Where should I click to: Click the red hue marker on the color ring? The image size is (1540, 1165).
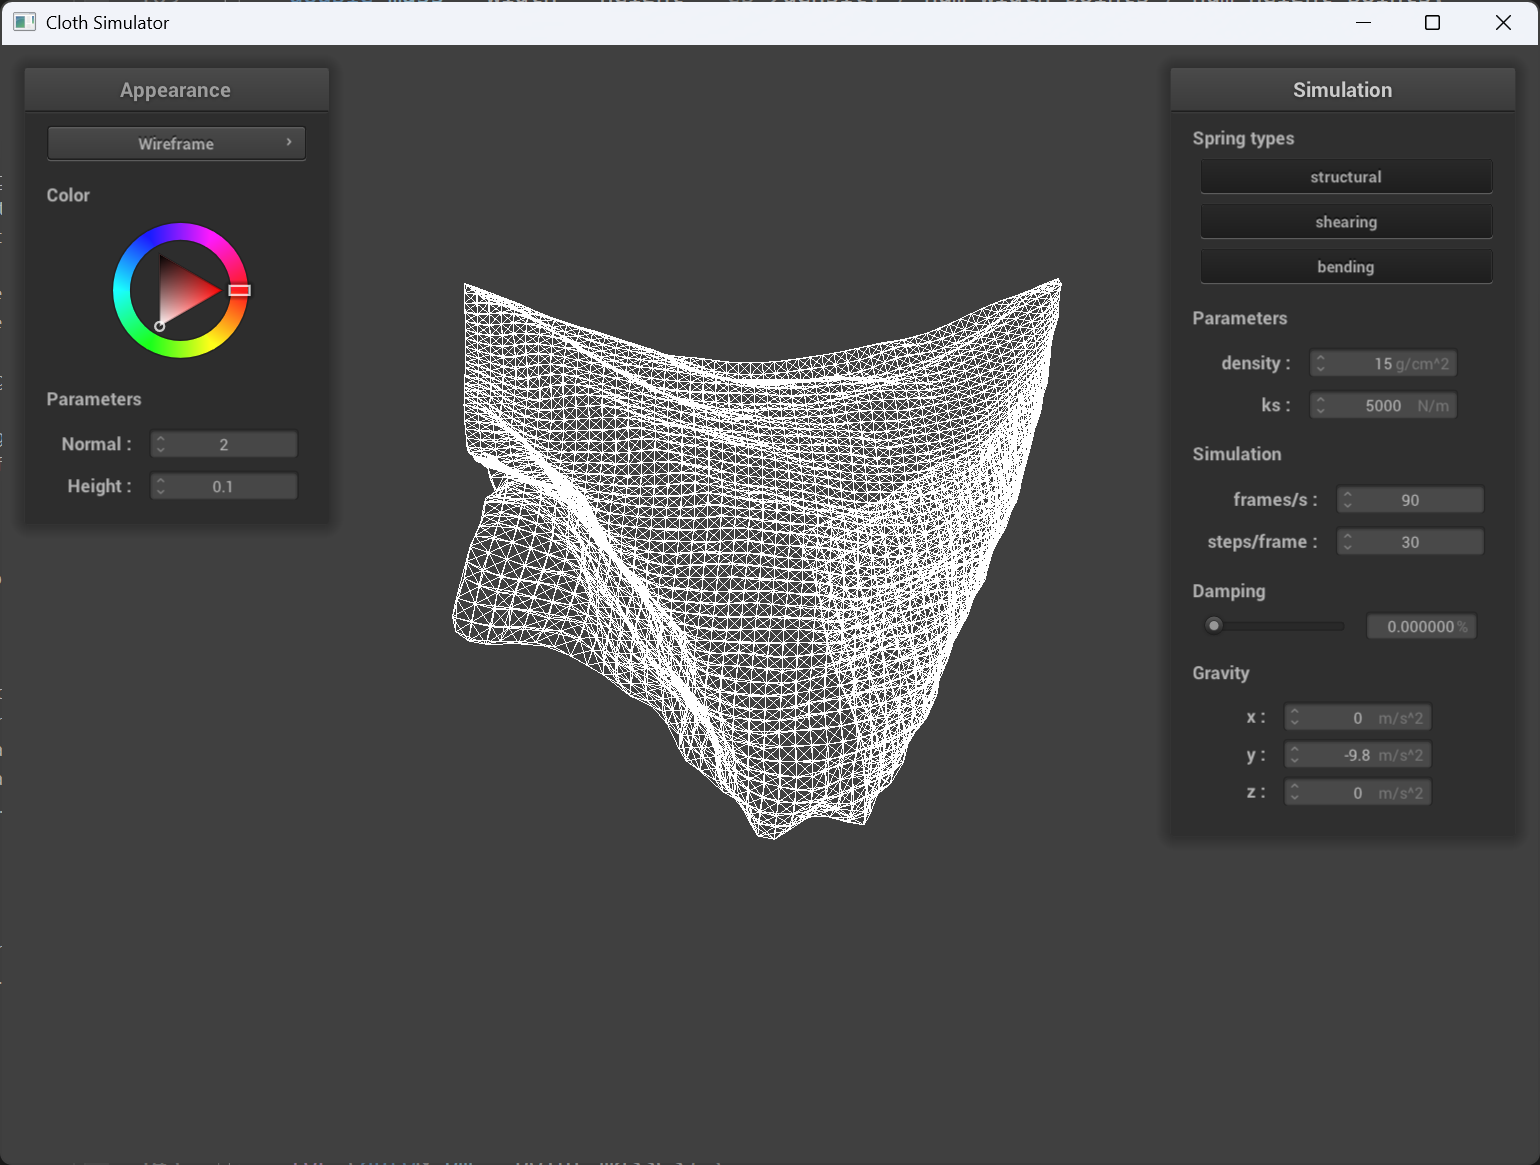click(239, 290)
